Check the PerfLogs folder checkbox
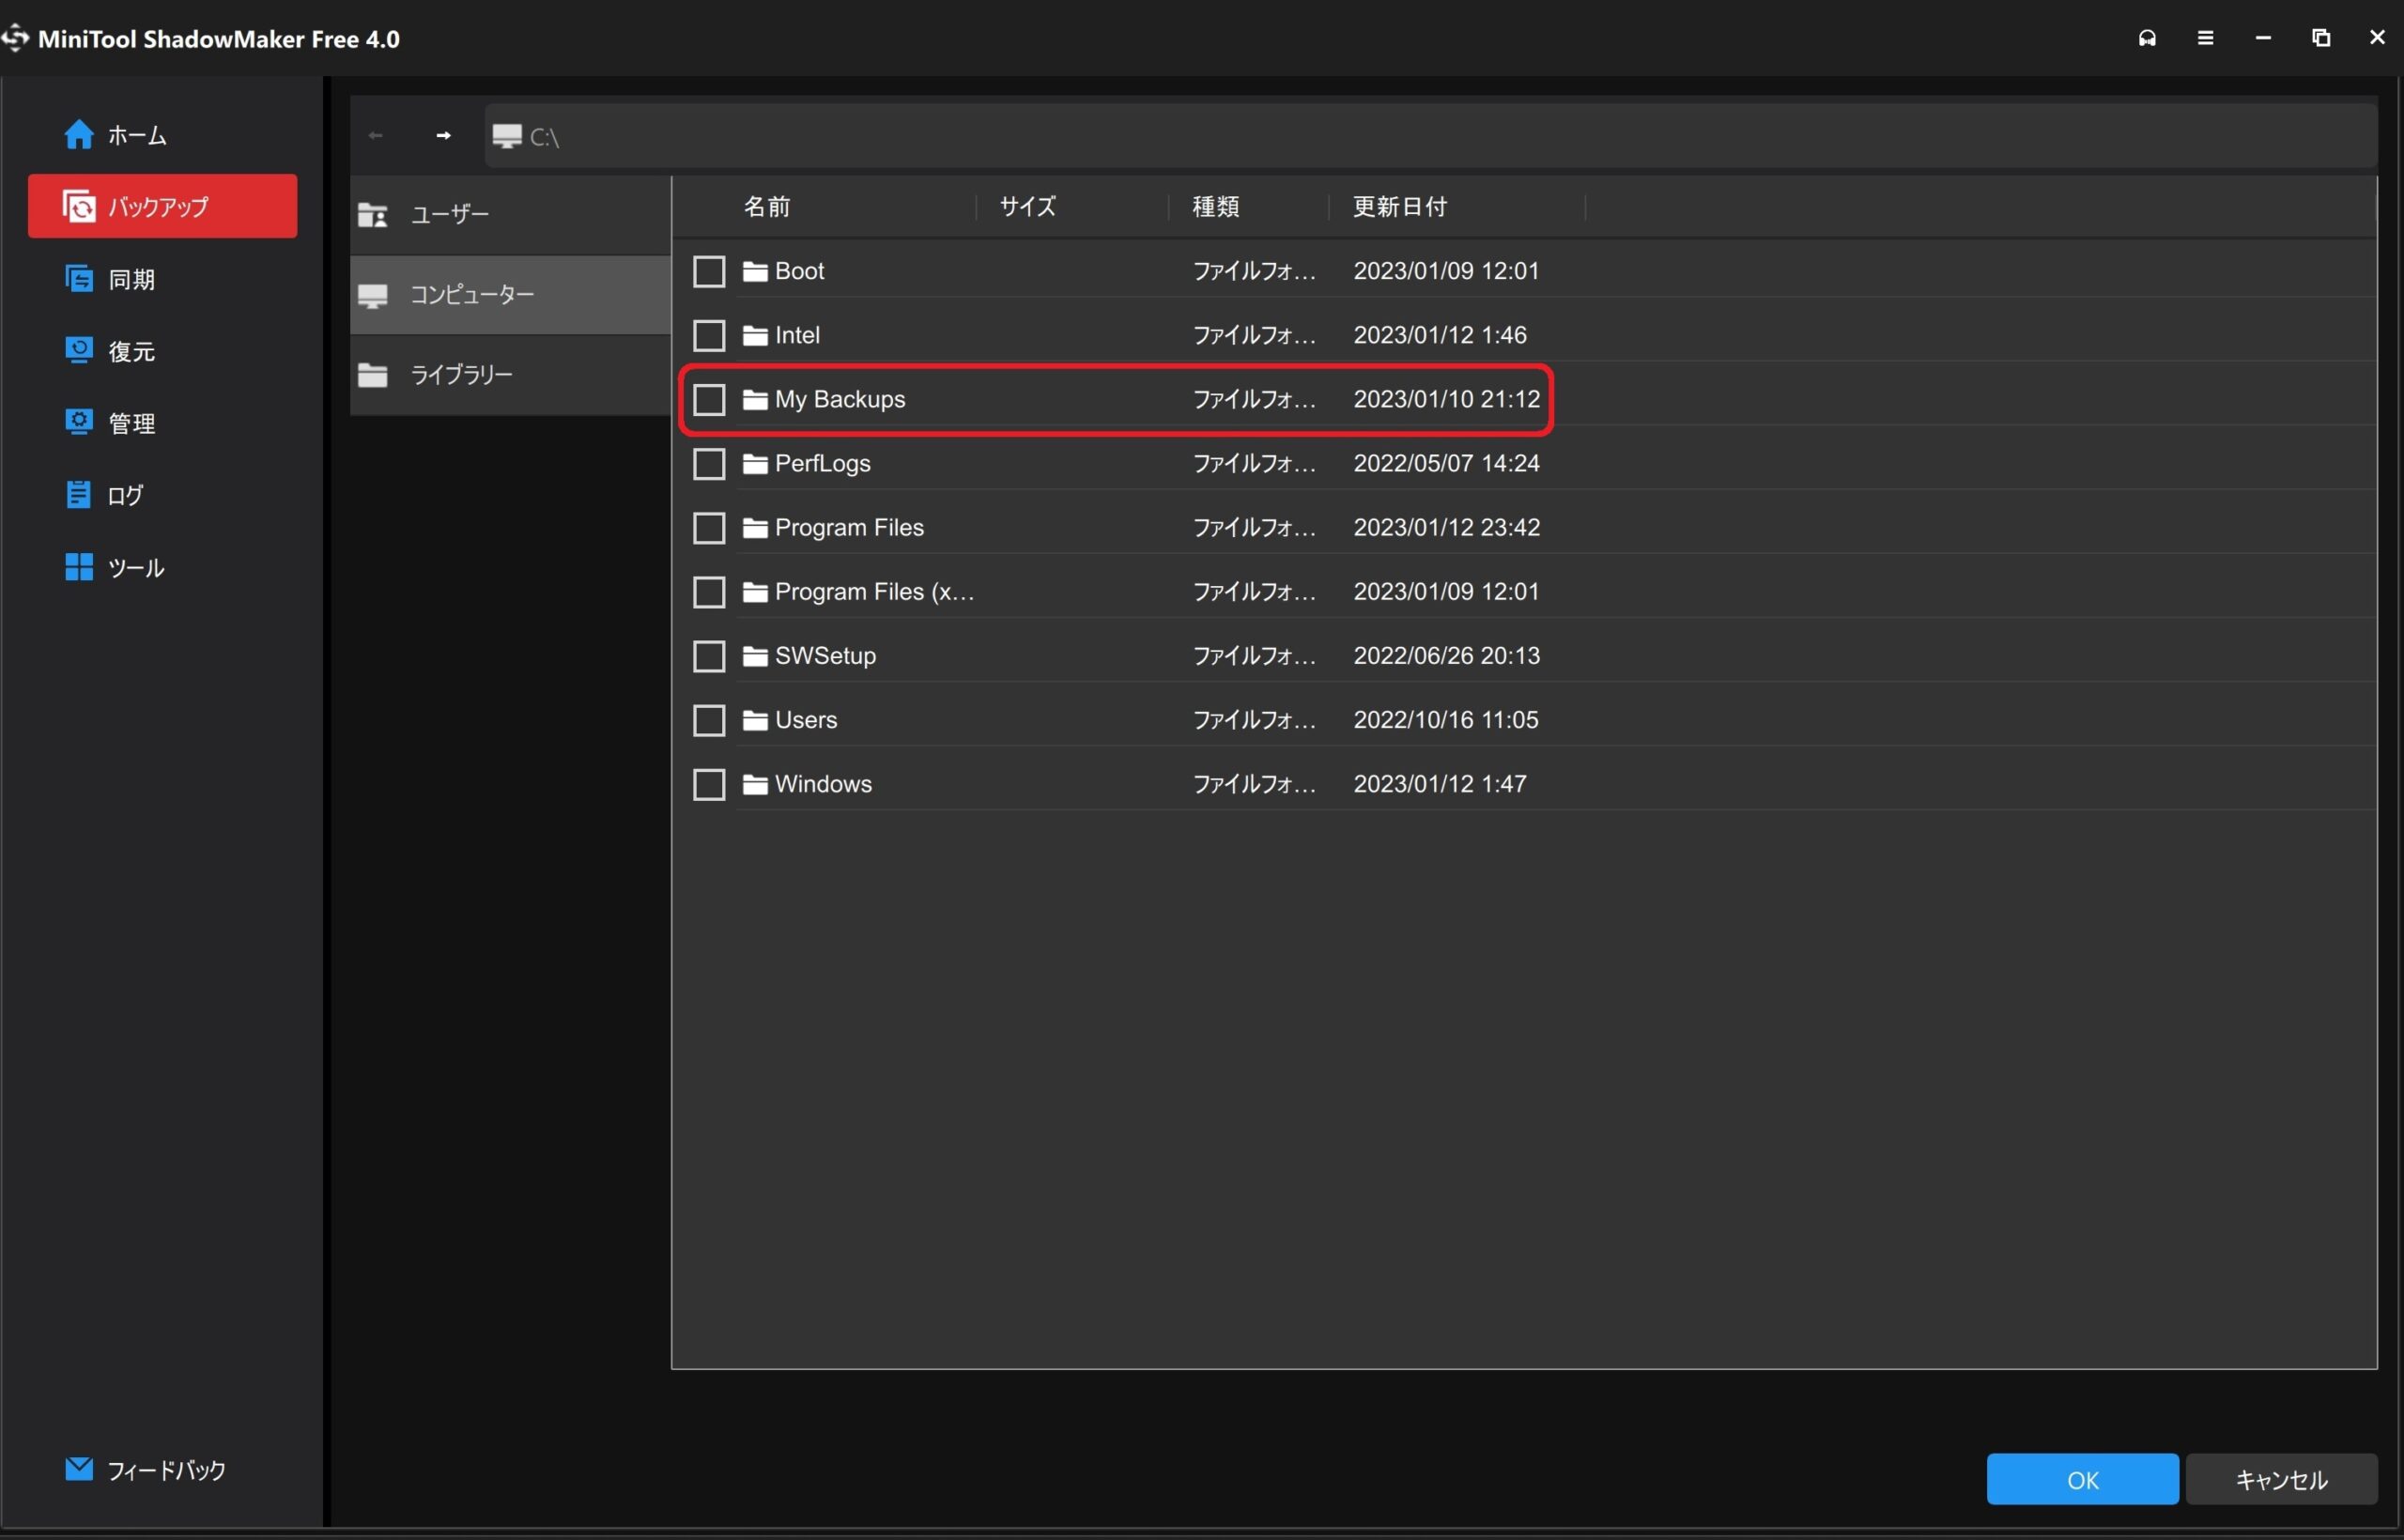 coord(709,463)
